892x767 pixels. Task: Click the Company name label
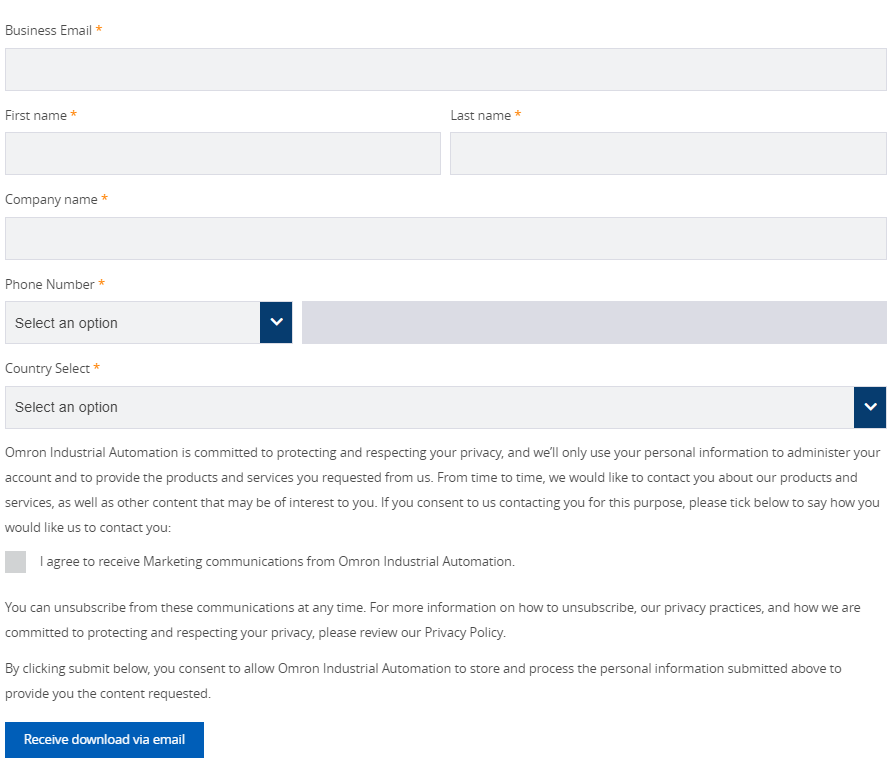51,200
